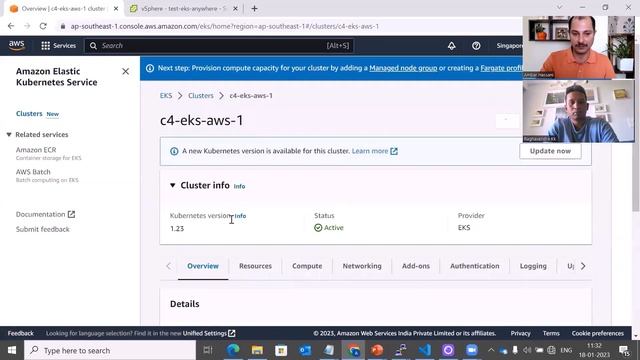This screenshot has height=360, width=640.
Task: Click the Windows taskbar search box
Action: point(110,350)
